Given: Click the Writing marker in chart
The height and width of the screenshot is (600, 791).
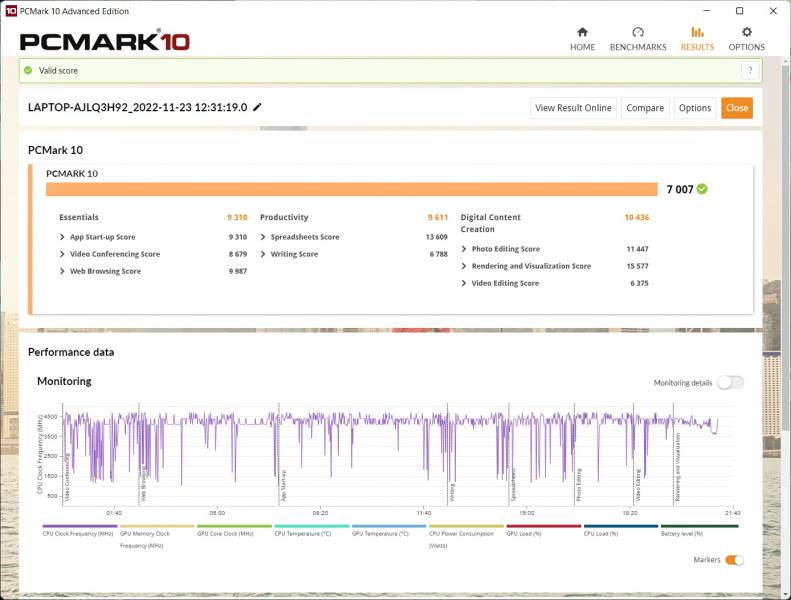Looking at the screenshot, I should coord(451,492).
